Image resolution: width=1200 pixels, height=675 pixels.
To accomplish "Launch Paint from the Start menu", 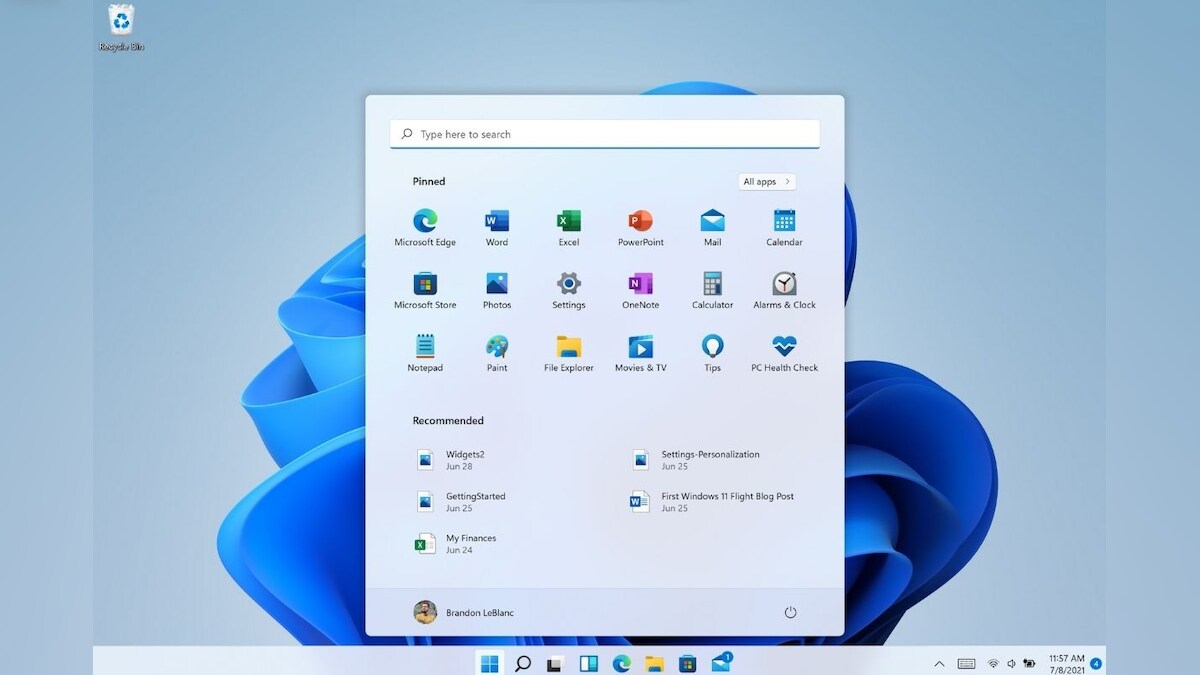I will pos(497,347).
